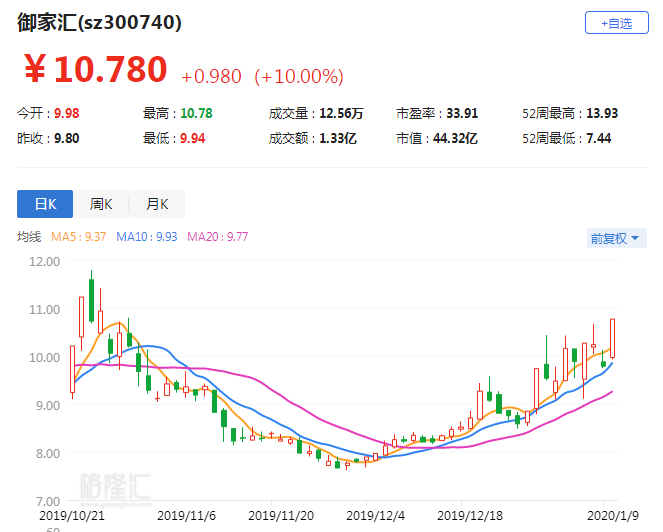Click 2019/12/4 date on x-axis

pos(375,516)
